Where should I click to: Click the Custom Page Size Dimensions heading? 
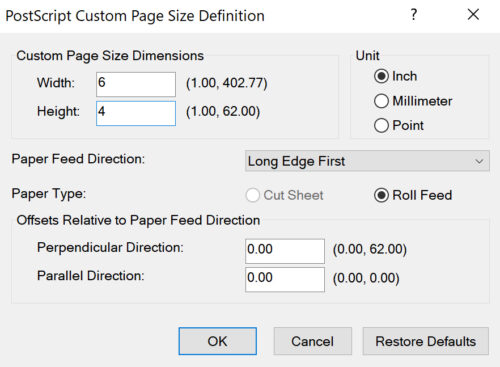point(110,56)
